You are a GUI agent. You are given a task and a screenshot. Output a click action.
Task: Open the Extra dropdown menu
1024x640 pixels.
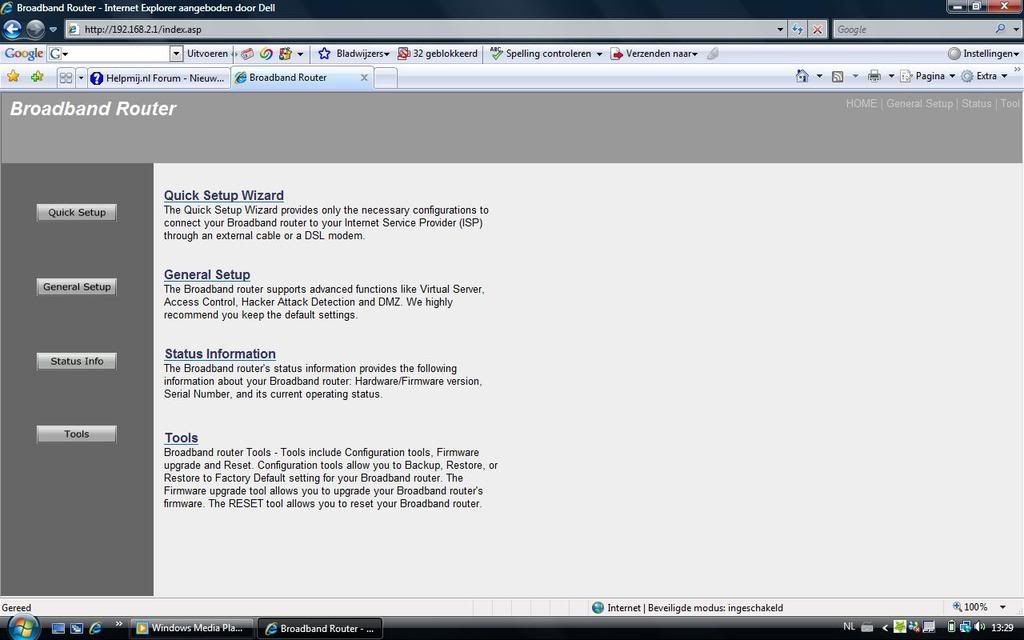pos(985,76)
